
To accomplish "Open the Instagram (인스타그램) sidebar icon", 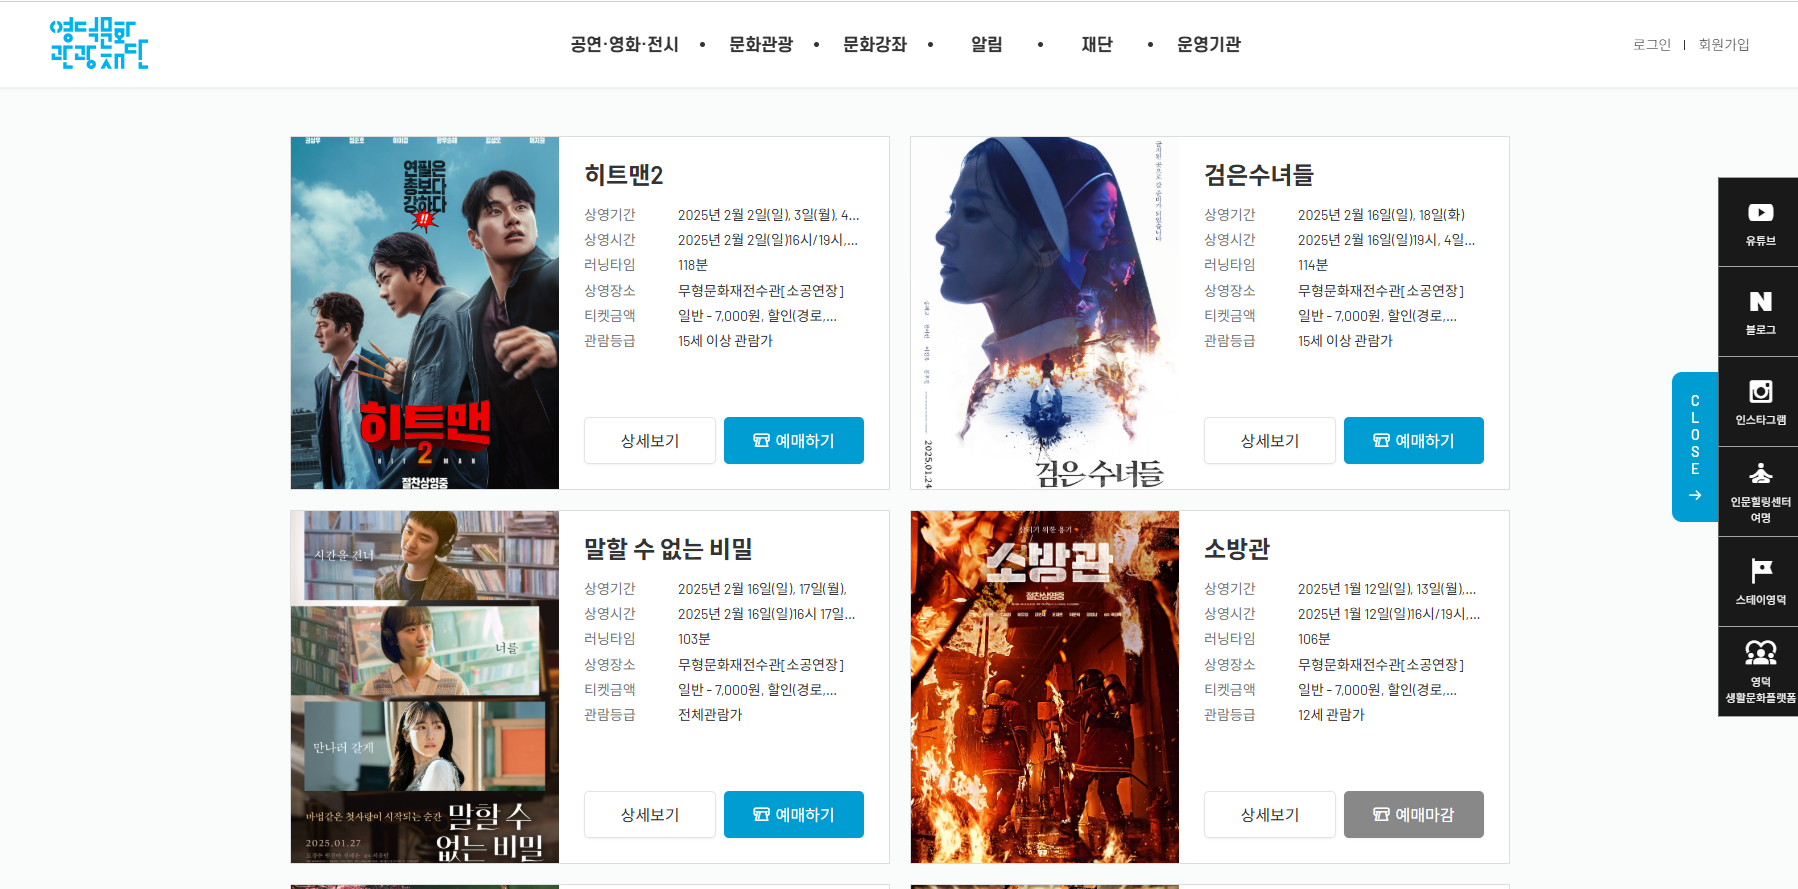I will pos(1760,402).
